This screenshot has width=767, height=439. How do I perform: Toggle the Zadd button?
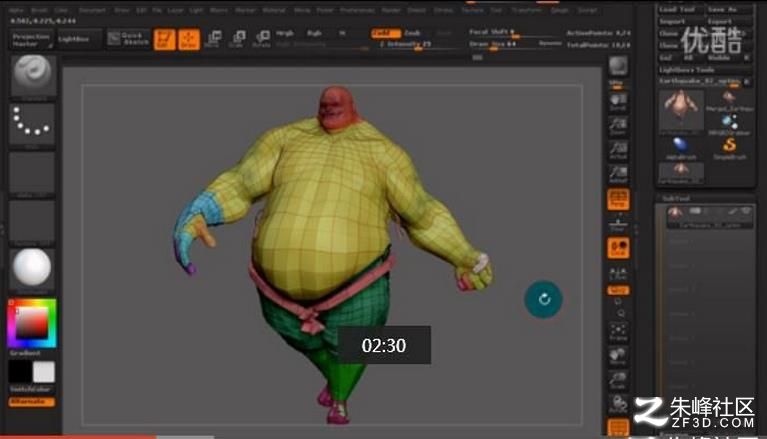click(385, 33)
